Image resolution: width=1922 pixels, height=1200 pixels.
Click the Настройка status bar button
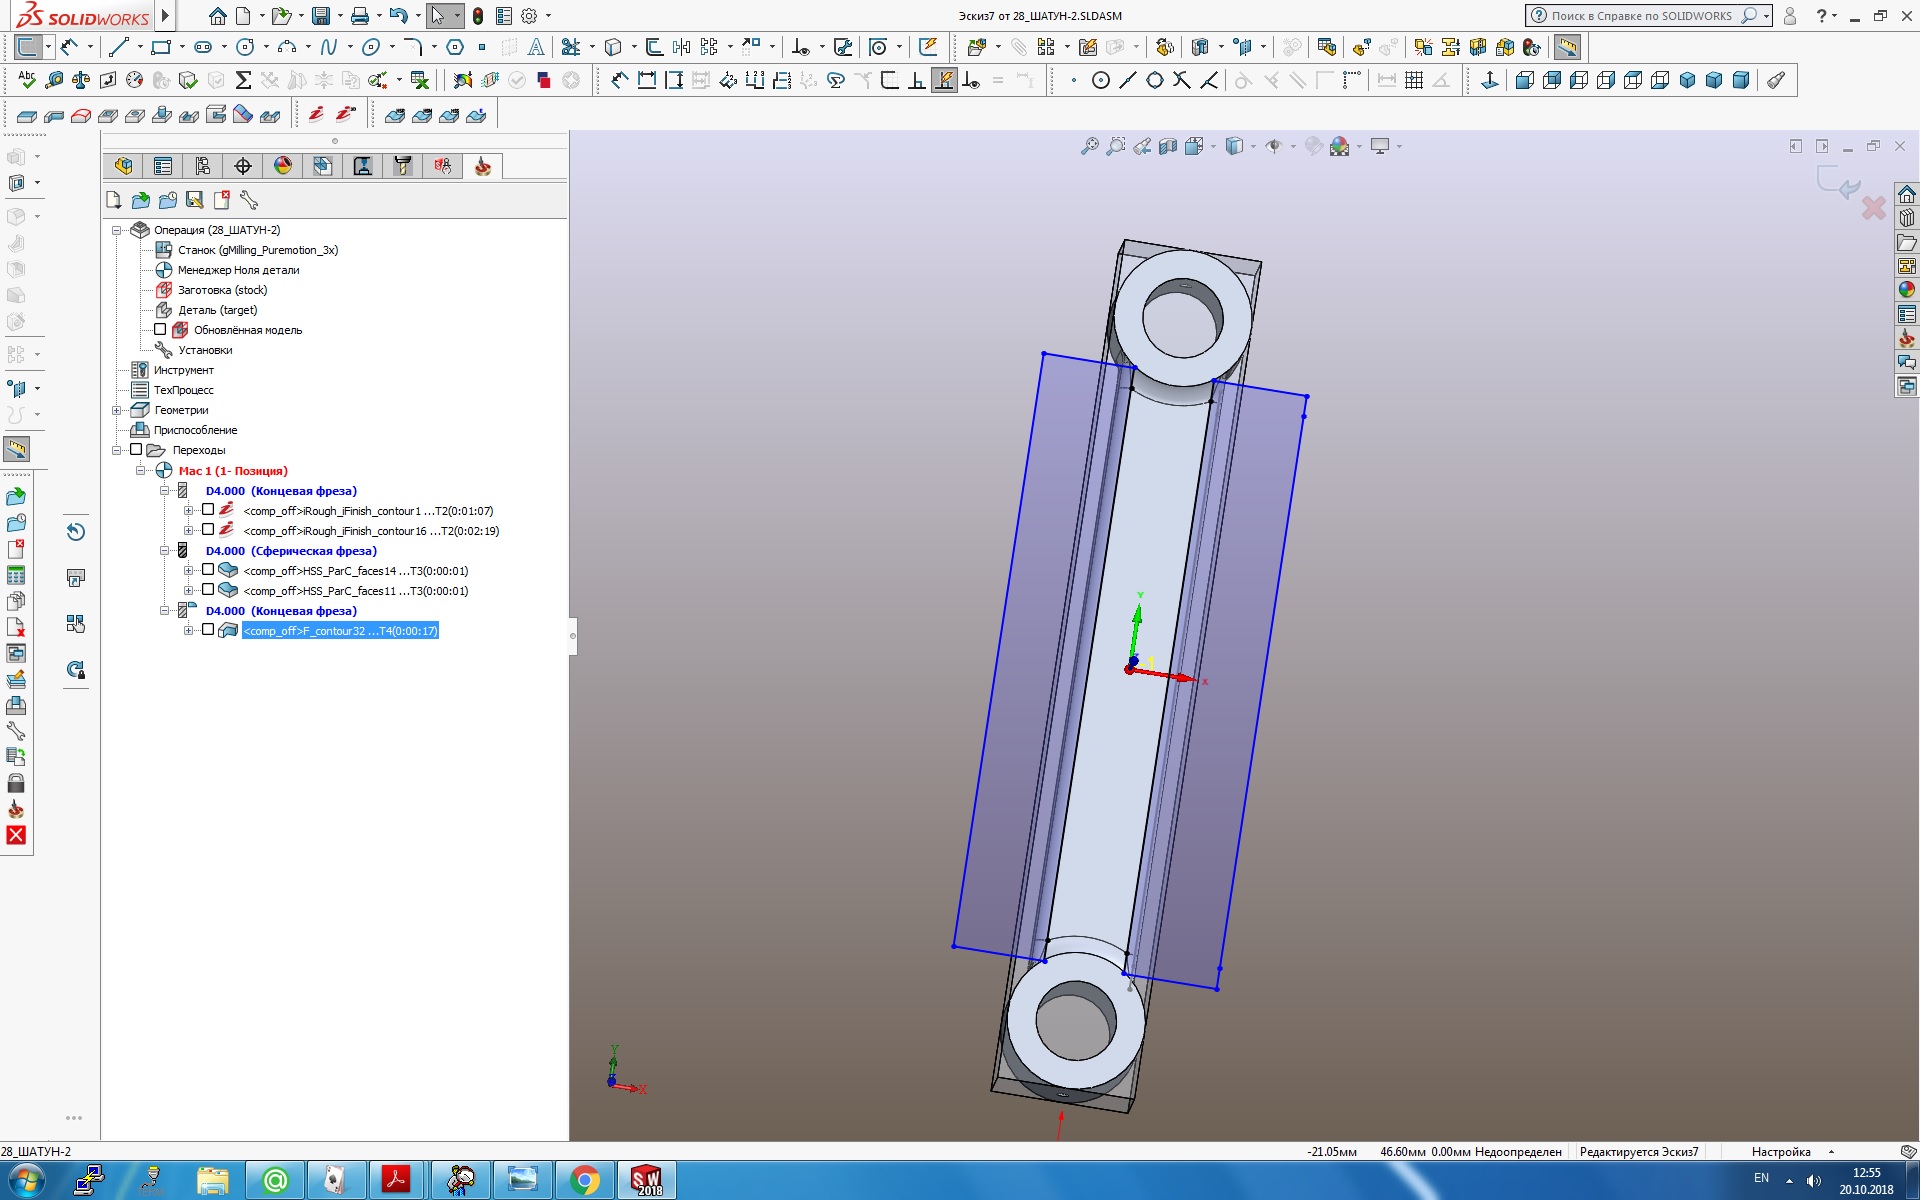tap(1780, 1152)
